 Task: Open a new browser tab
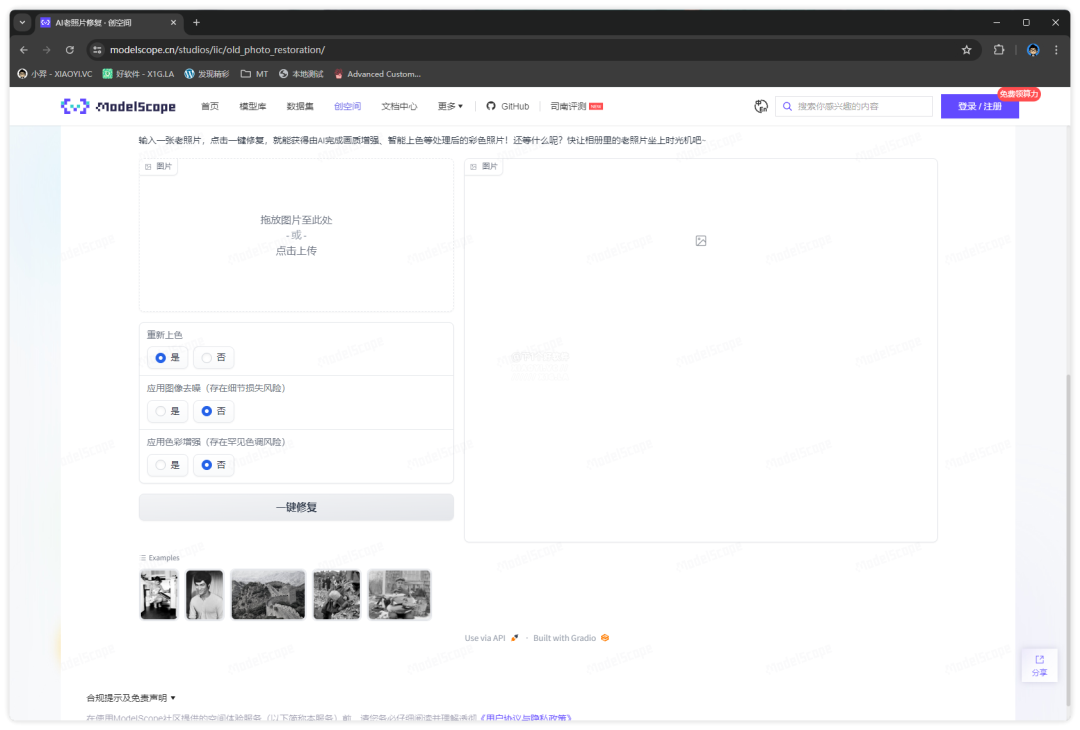[196, 23]
